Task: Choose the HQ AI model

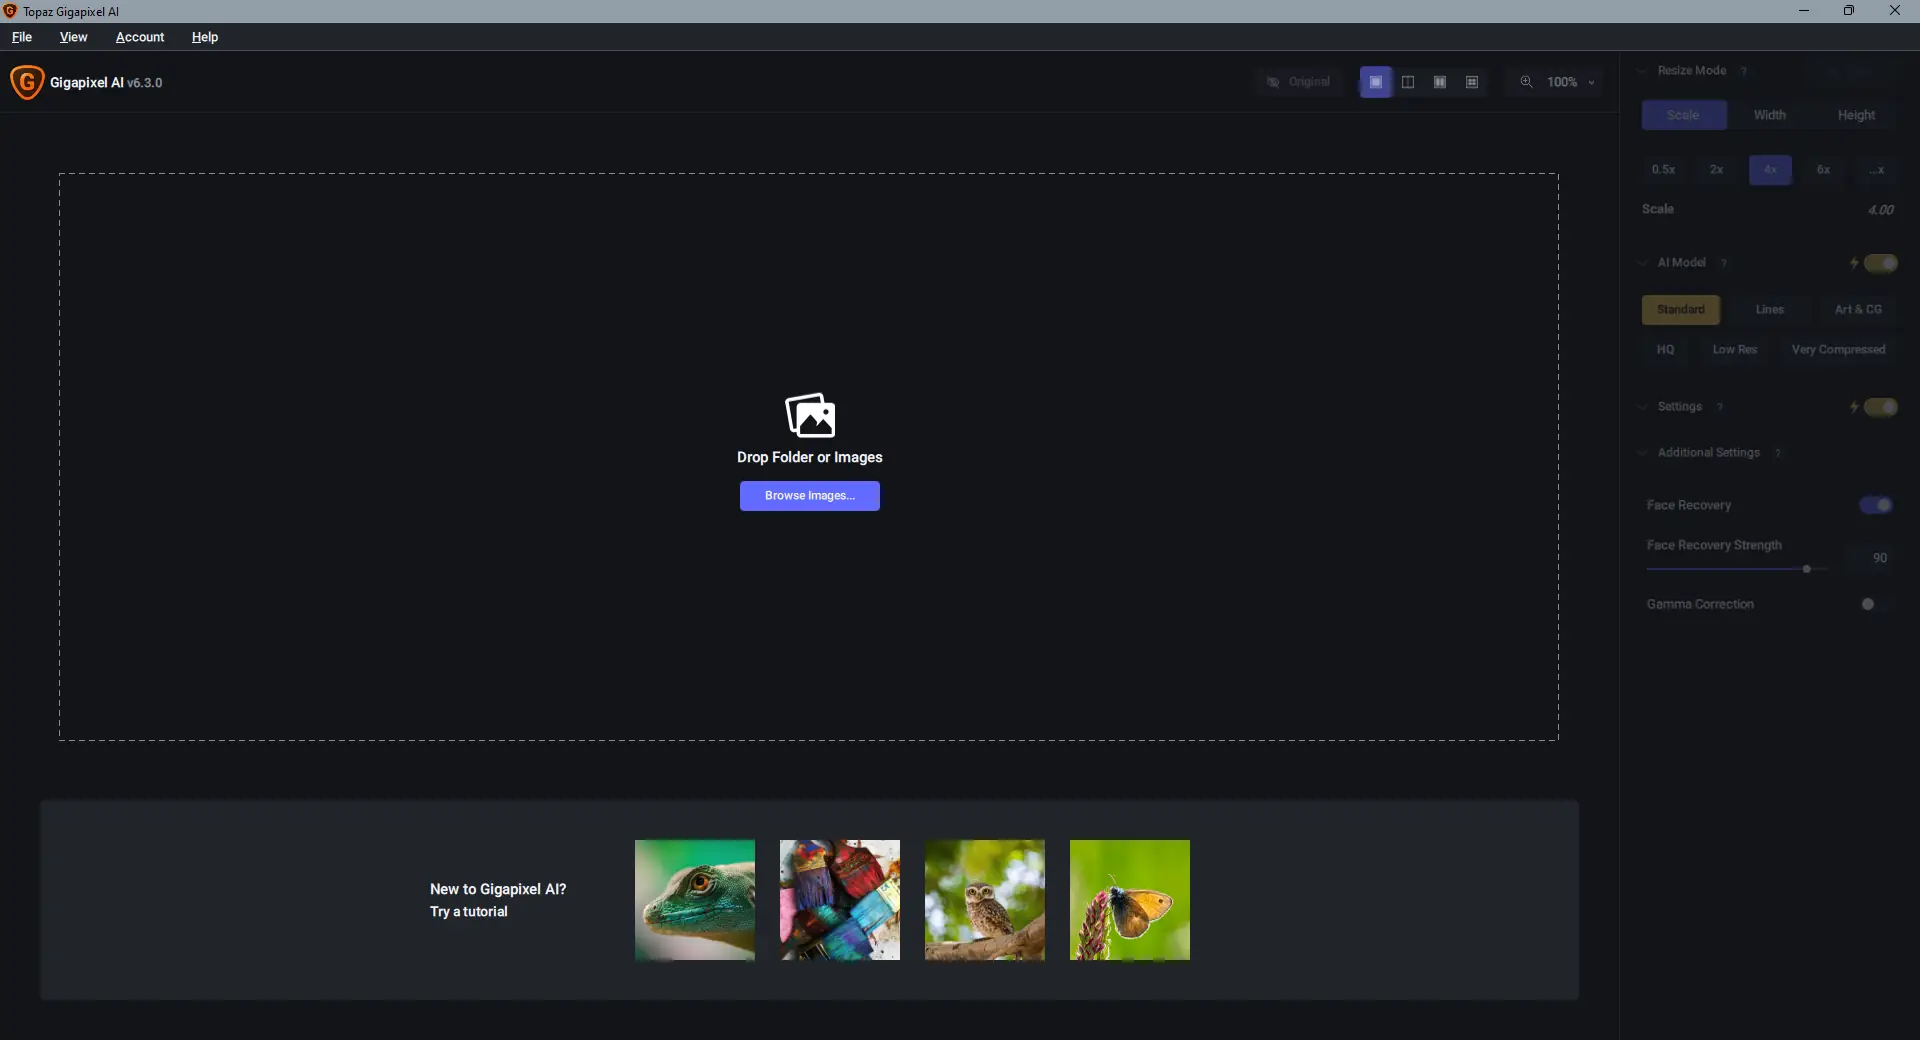Action: 1665,350
